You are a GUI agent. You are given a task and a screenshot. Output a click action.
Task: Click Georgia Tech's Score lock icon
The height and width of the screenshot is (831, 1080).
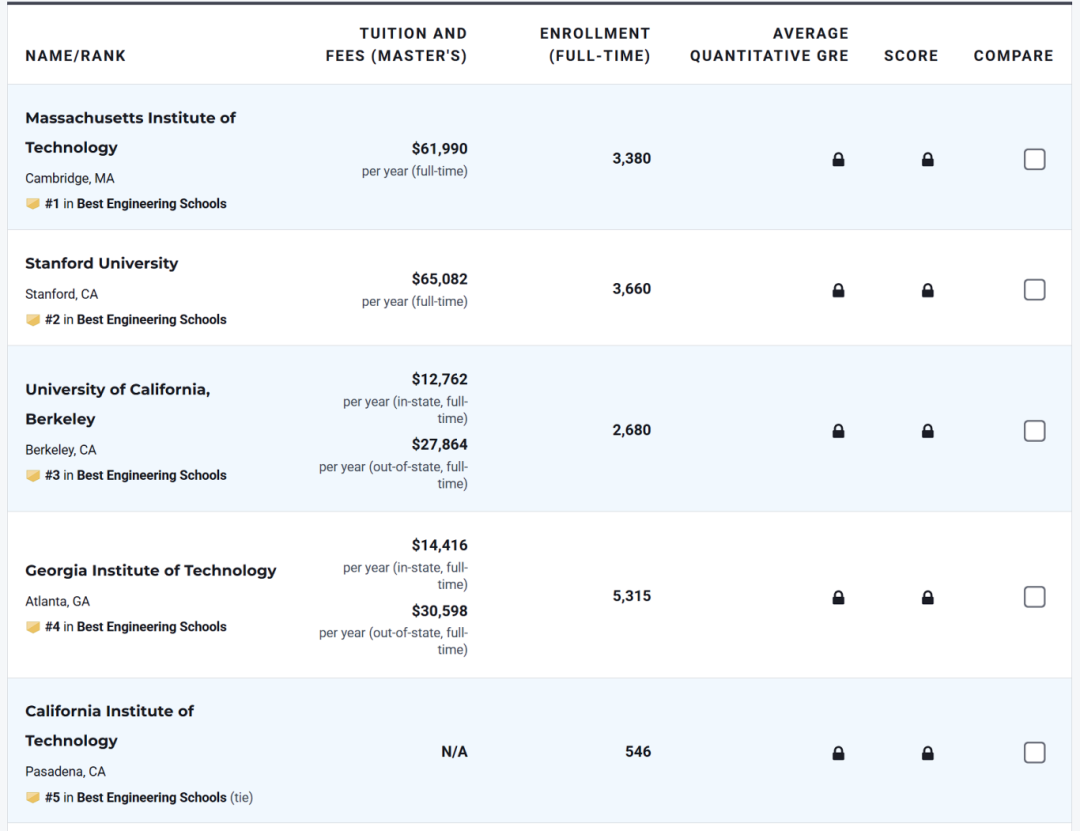click(x=928, y=597)
